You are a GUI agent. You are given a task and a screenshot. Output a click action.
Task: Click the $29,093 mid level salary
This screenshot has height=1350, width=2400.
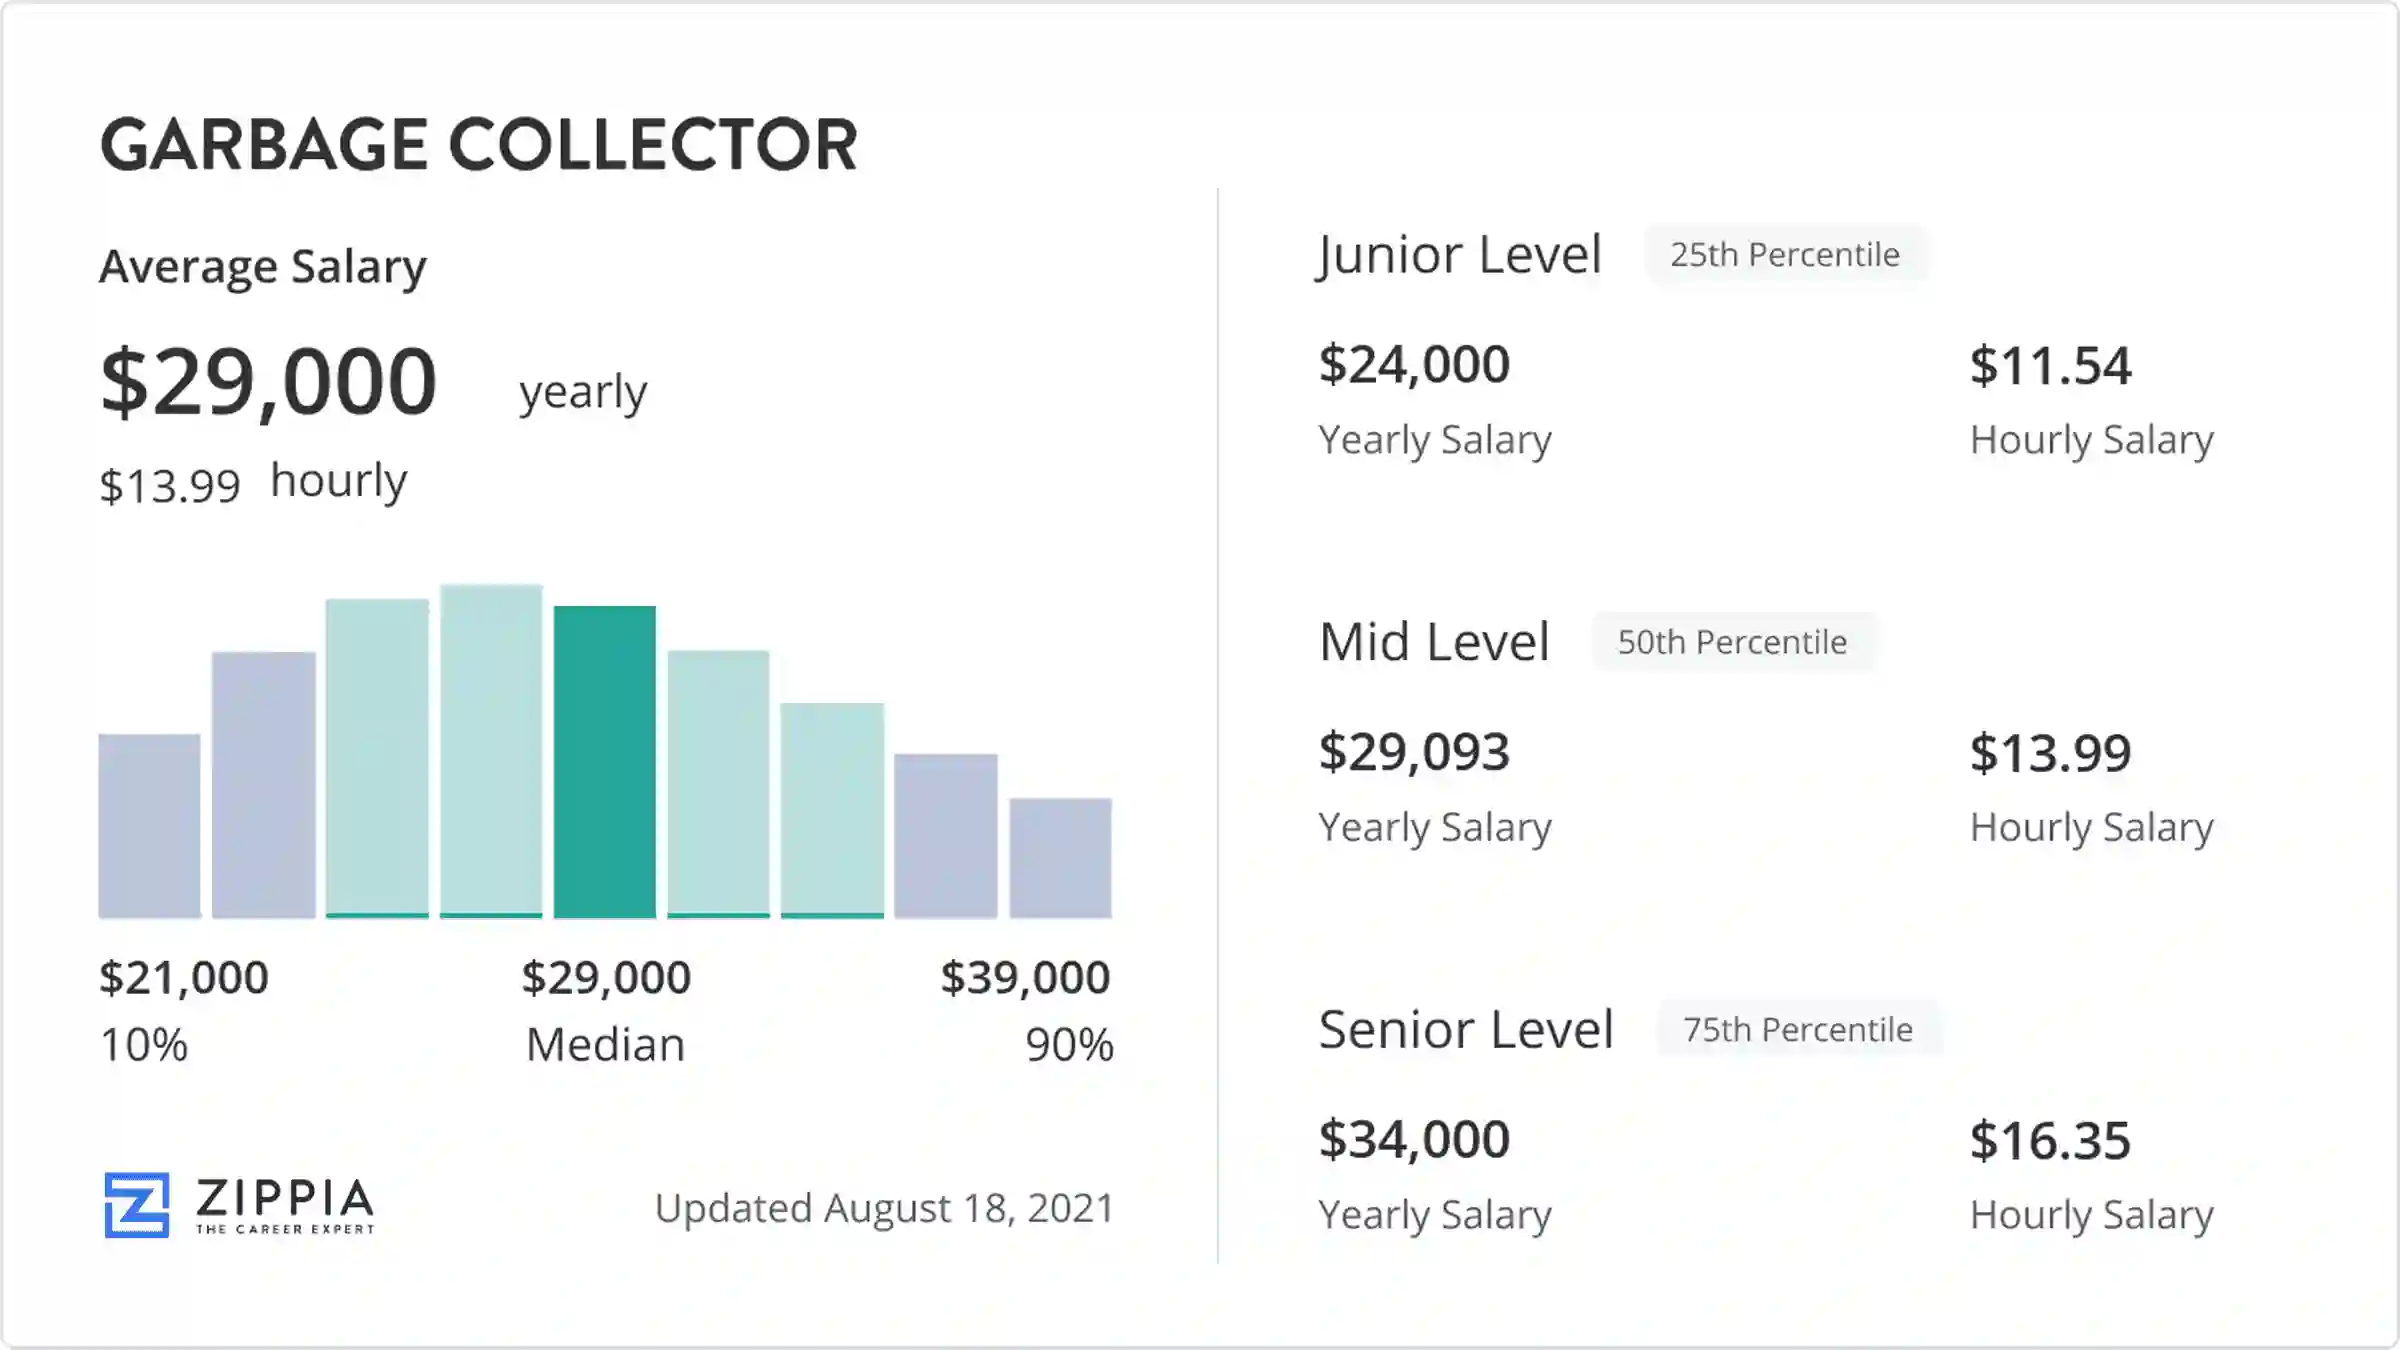(1414, 752)
